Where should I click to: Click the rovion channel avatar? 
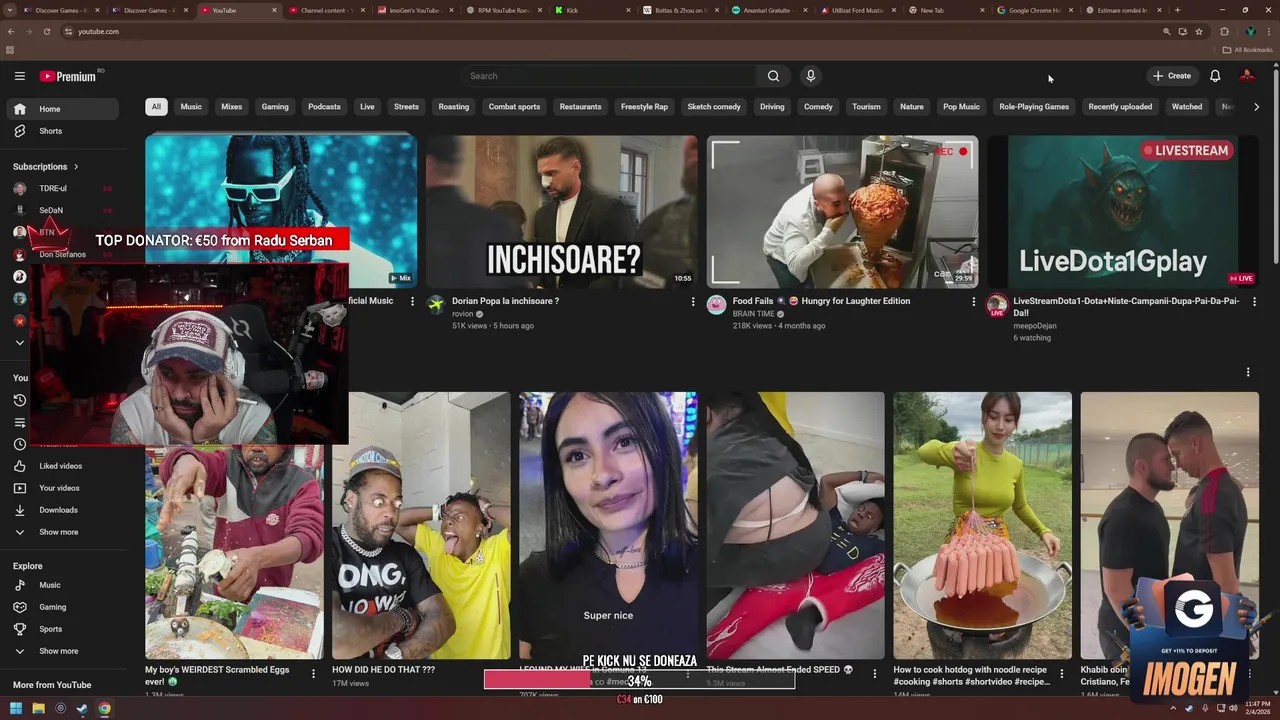436,305
